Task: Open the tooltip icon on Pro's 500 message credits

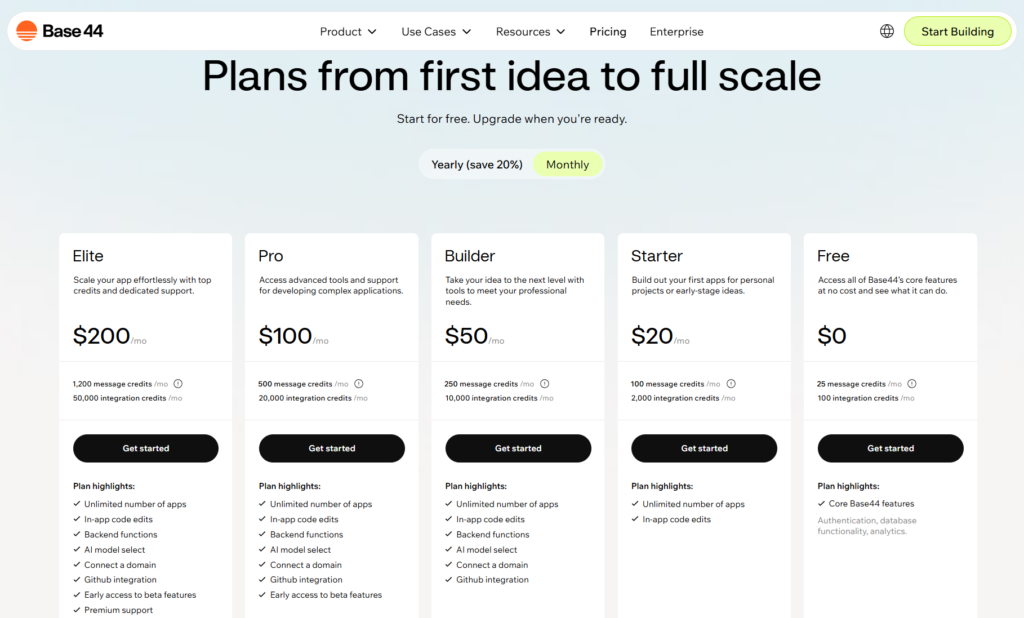Action: tap(359, 383)
